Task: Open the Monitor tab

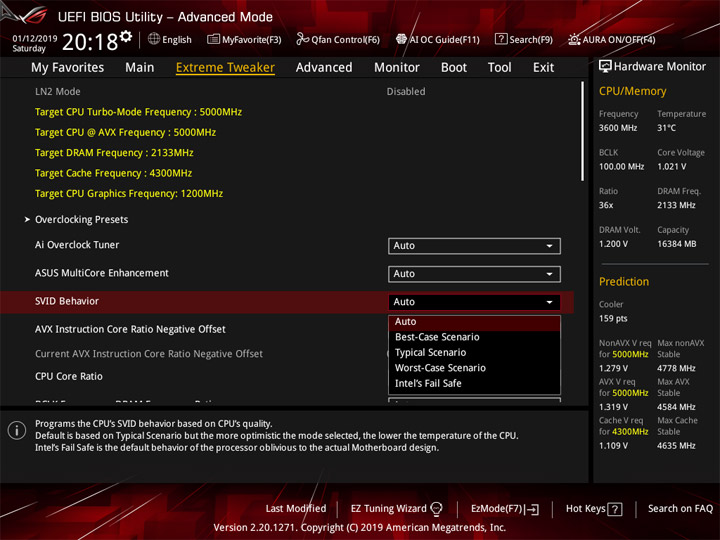Action: [x=397, y=68]
